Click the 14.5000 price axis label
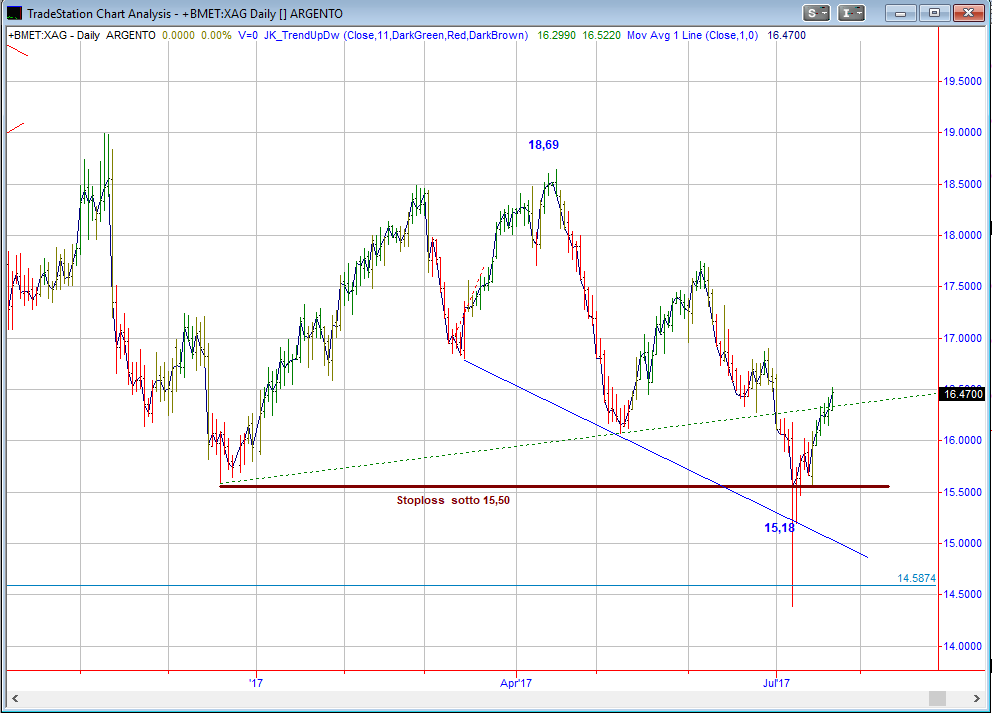992x713 pixels. [962, 595]
